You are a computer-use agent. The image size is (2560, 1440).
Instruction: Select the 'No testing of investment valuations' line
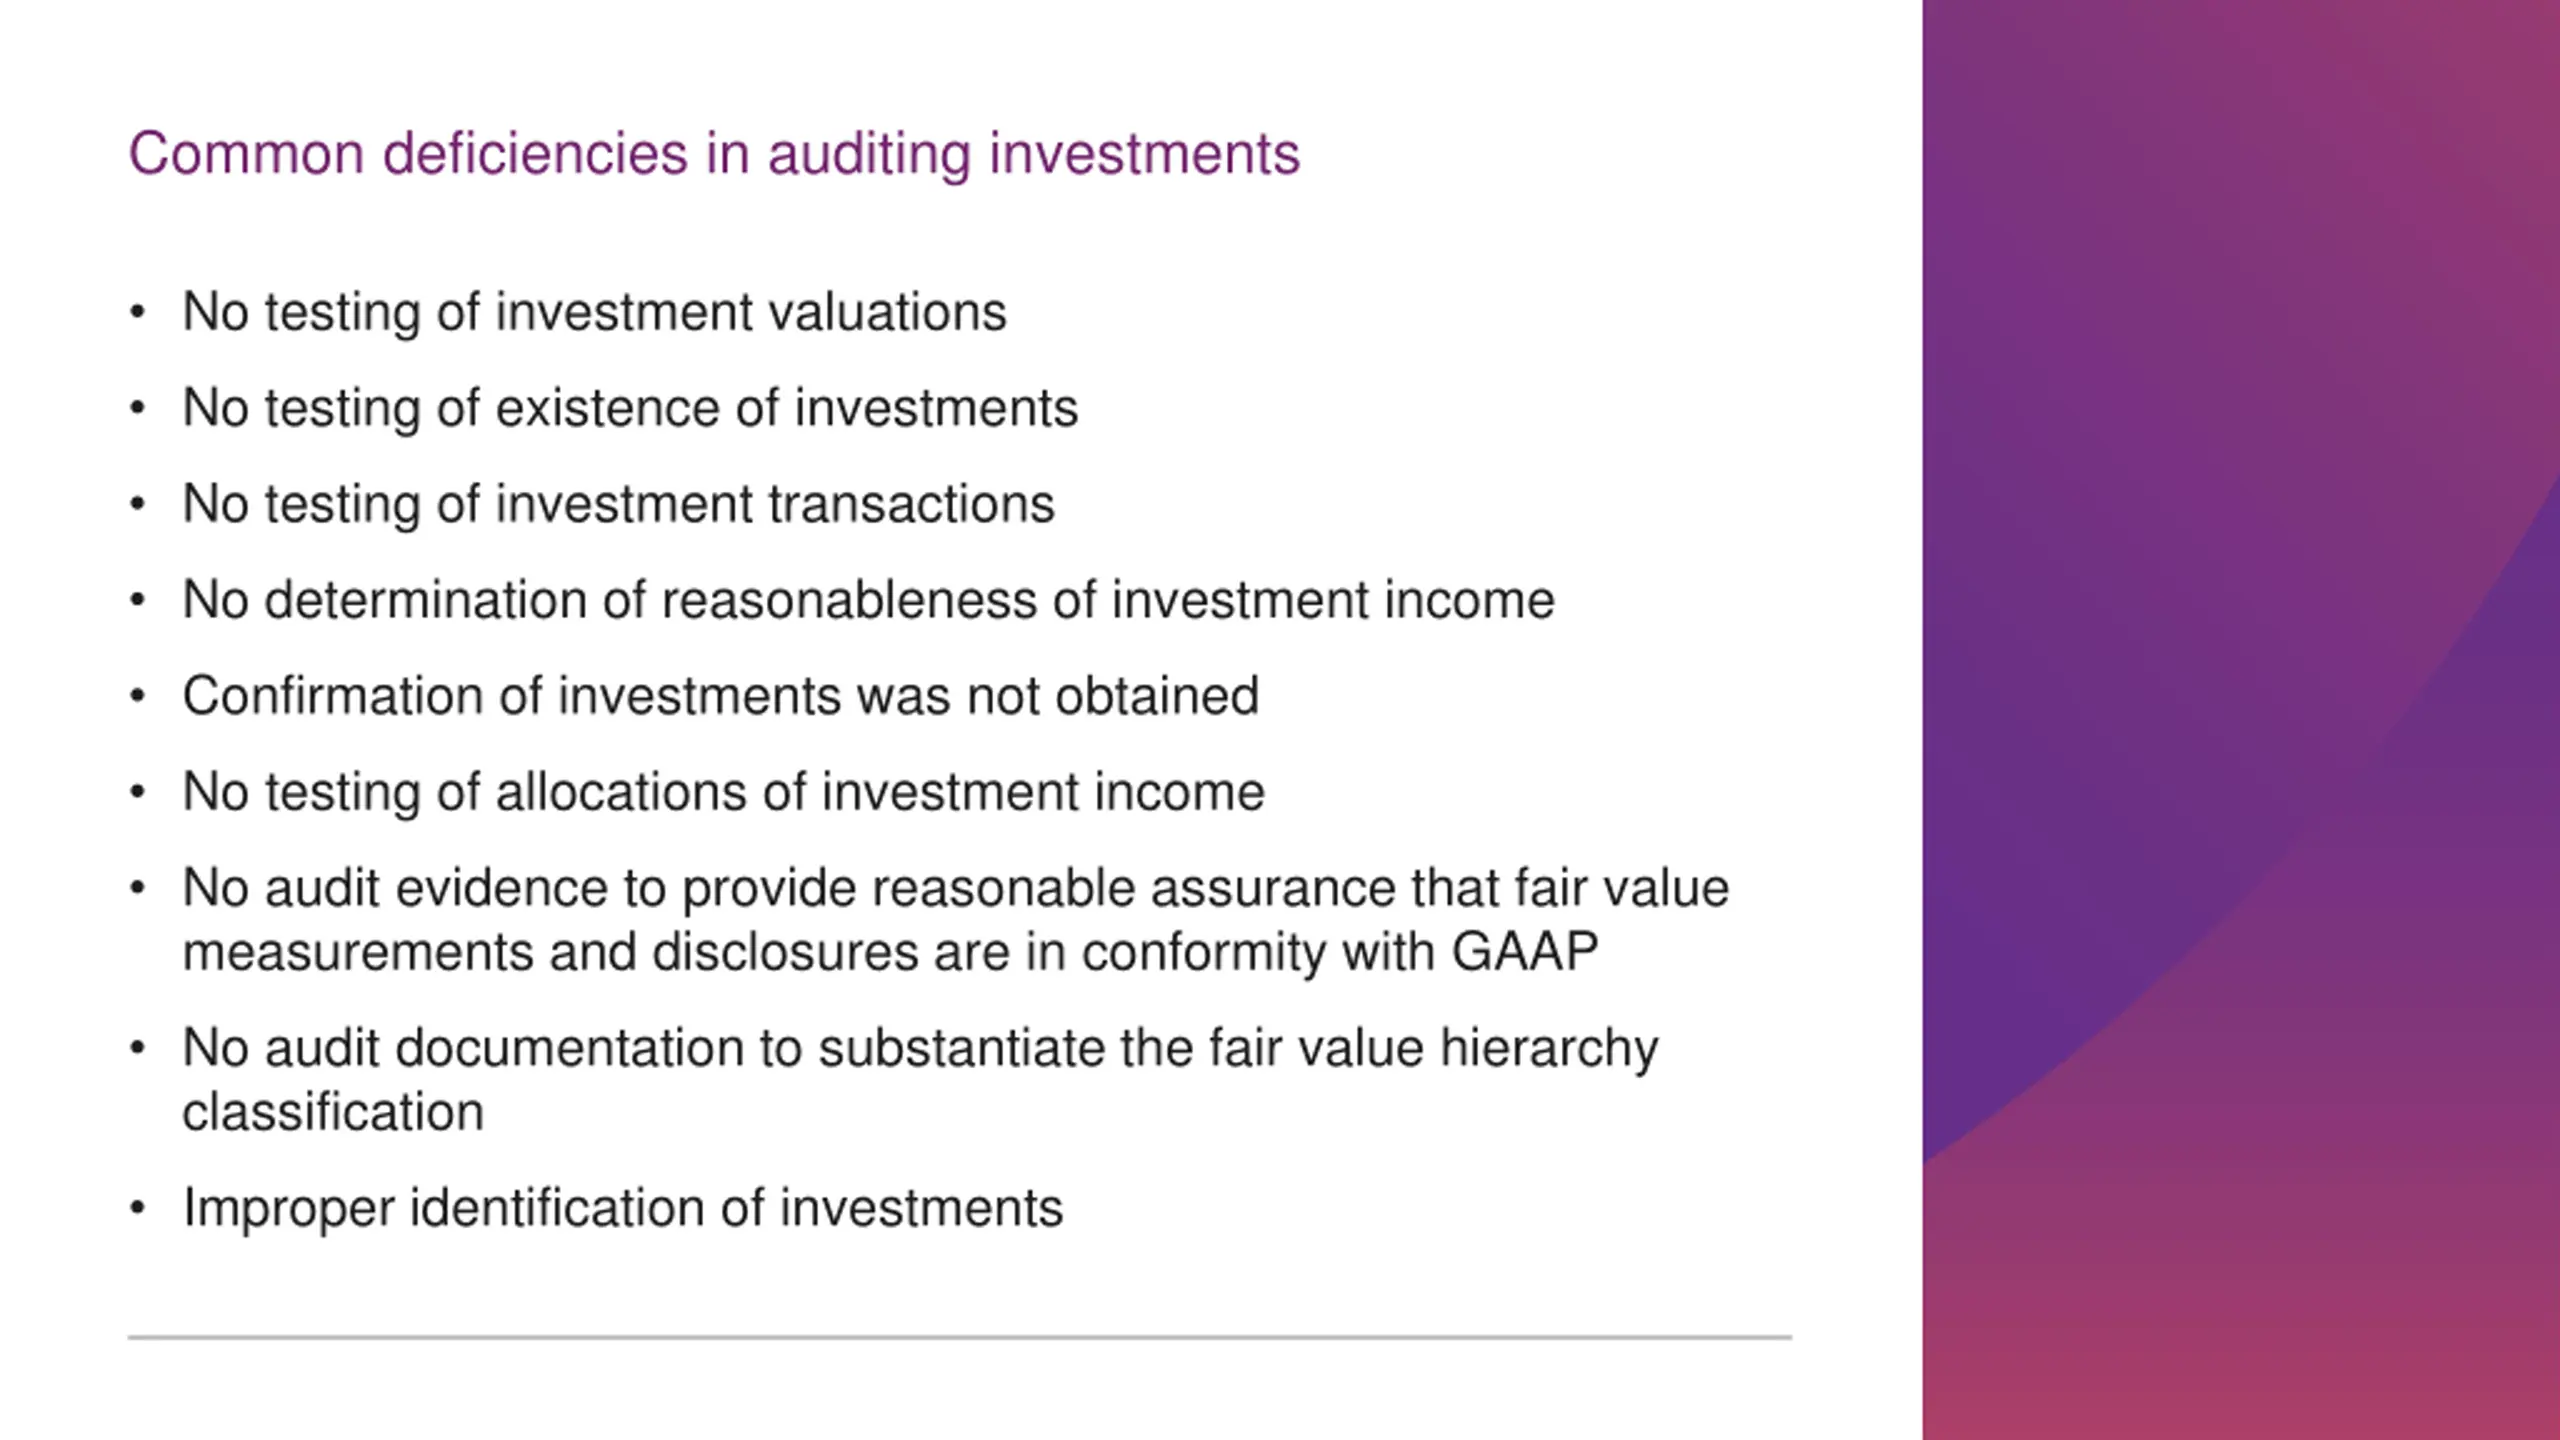point(594,312)
